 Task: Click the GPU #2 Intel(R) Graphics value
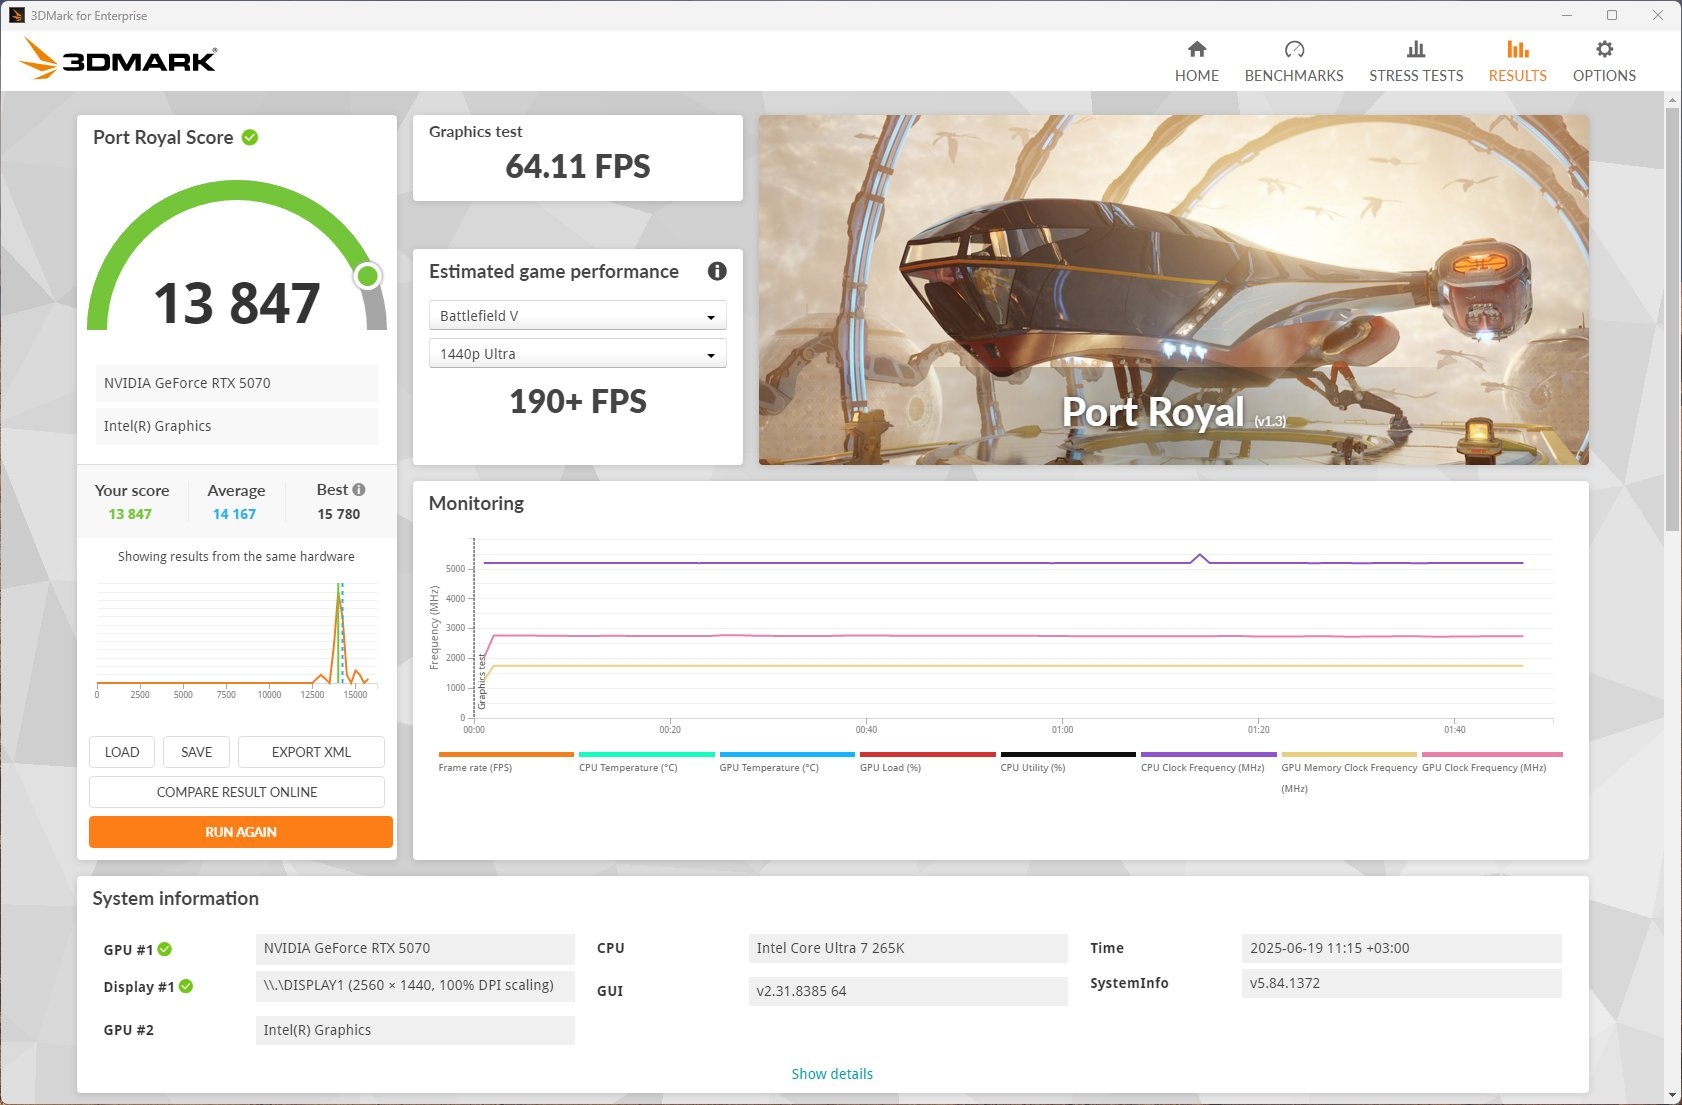point(415,1030)
